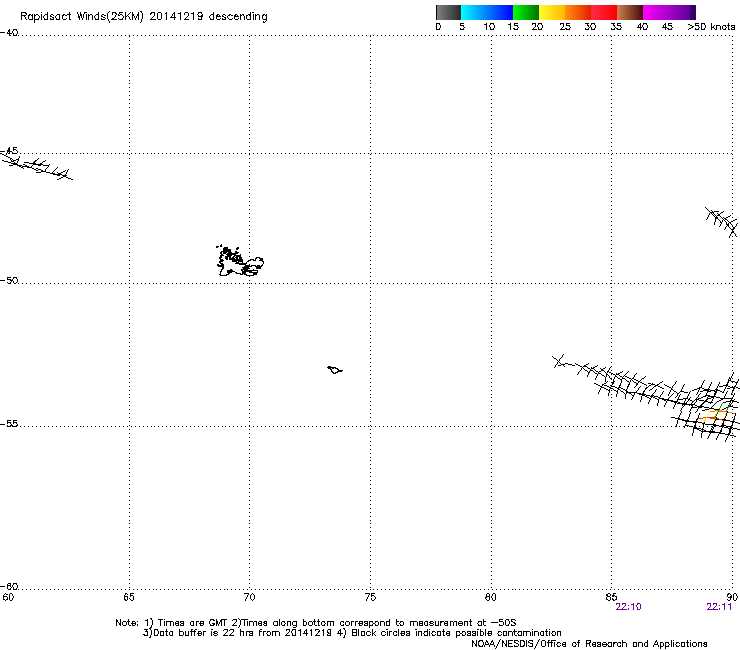Click the purple '22:11' pass time label
Viewport: 740px width, 650px height.
(x=719, y=607)
